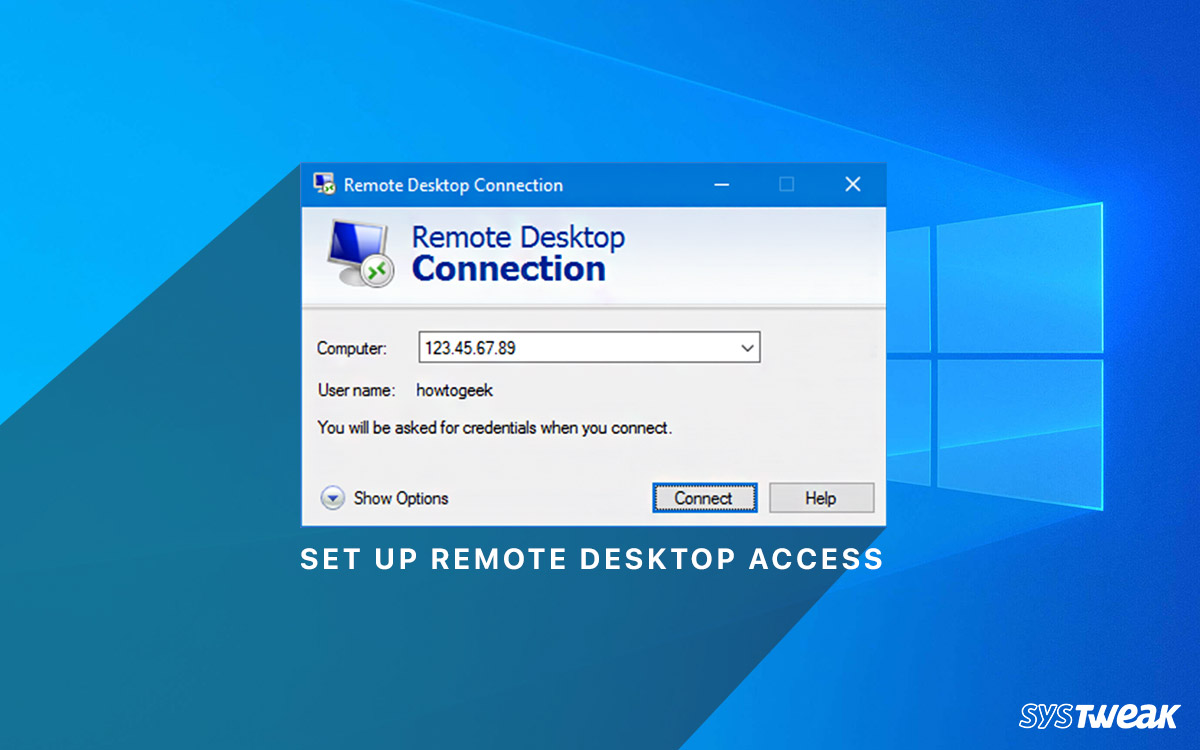
Task: Click the Remote Desktop Connection logo graphic
Action: (357, 250)
